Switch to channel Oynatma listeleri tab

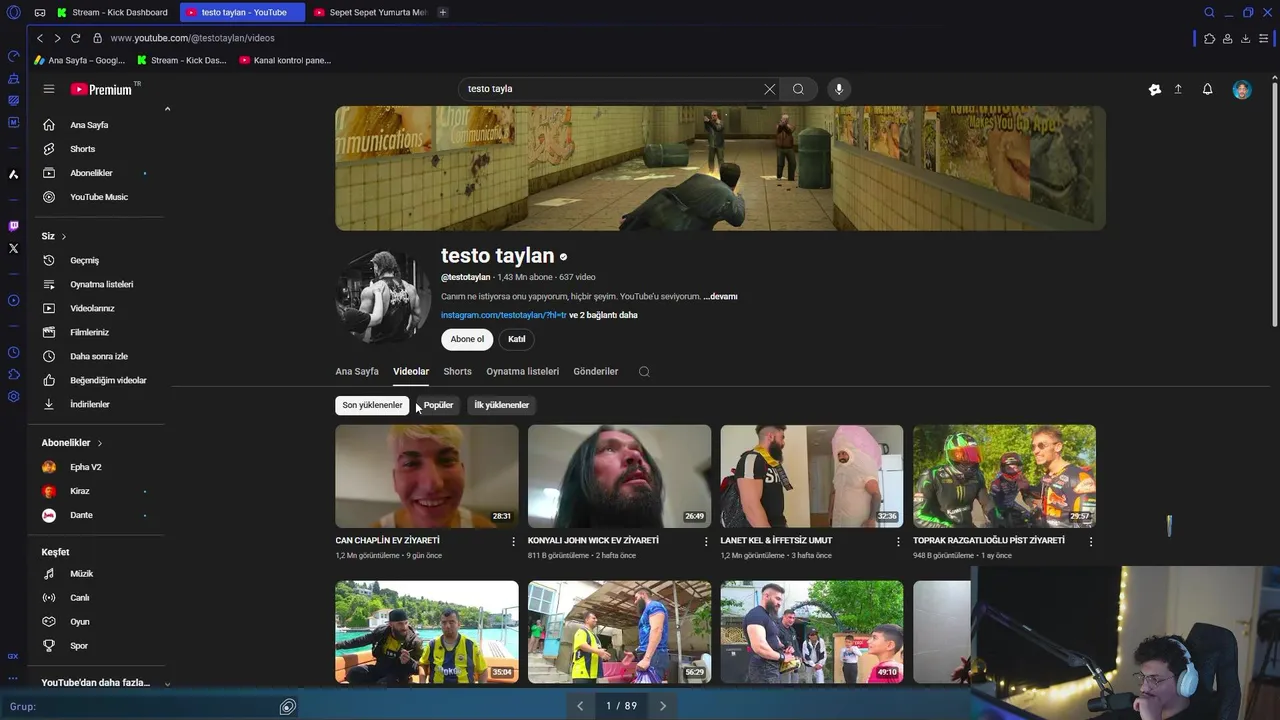(522, 372)
